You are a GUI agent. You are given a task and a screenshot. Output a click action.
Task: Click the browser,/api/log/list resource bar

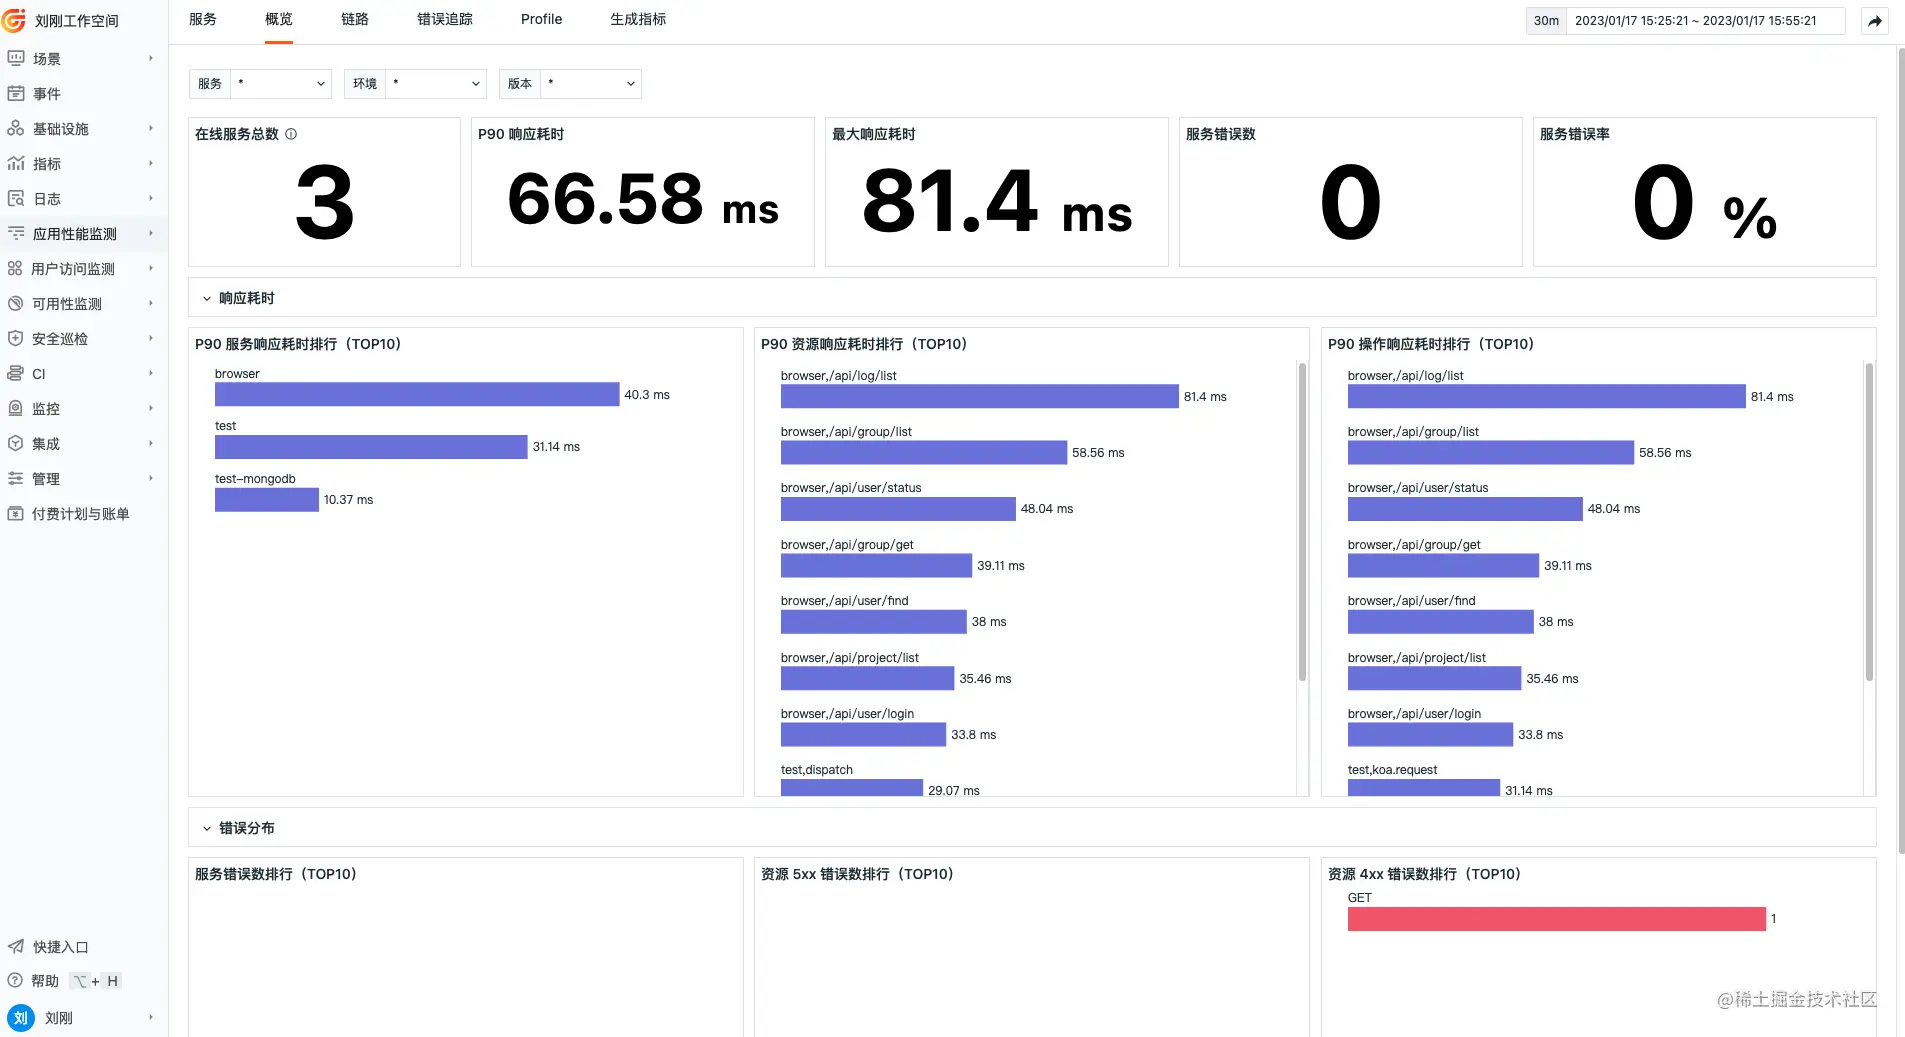(980, 397)
